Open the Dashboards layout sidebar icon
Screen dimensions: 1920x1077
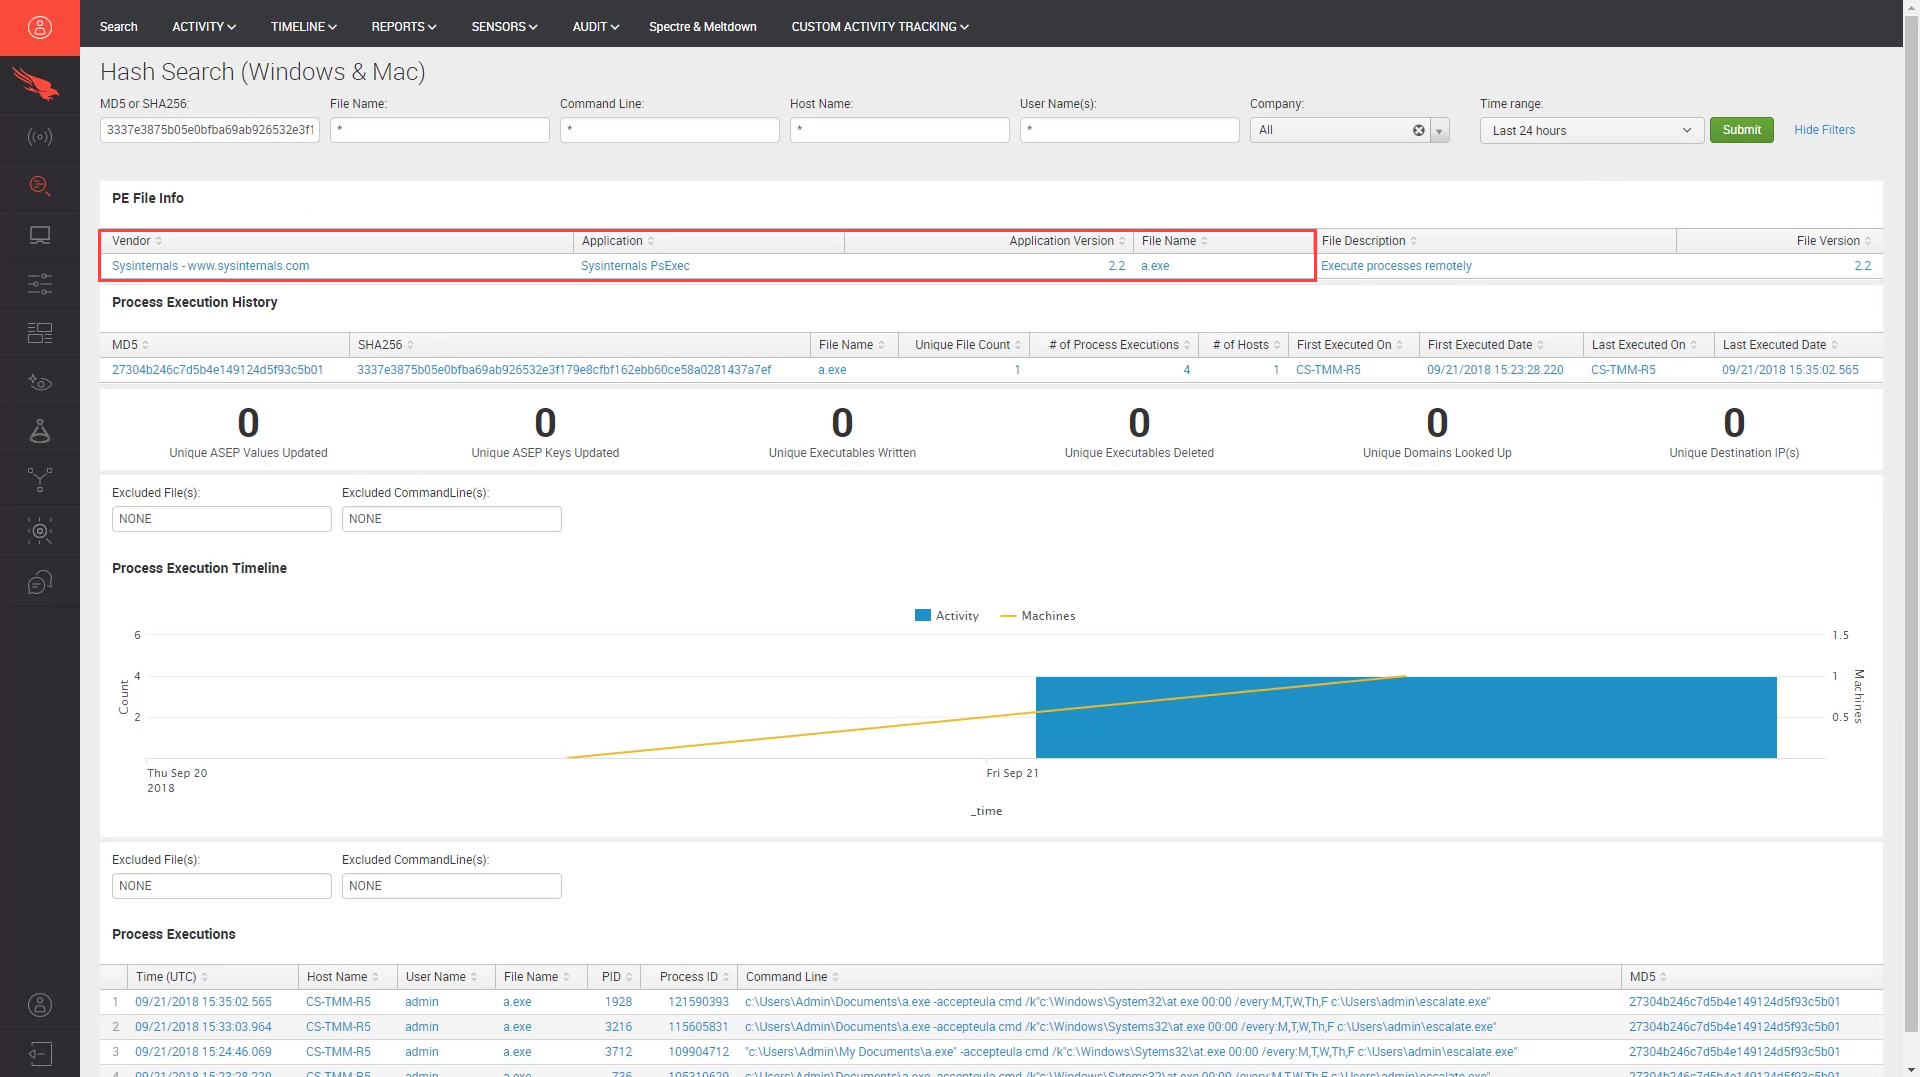coord(40,333)
